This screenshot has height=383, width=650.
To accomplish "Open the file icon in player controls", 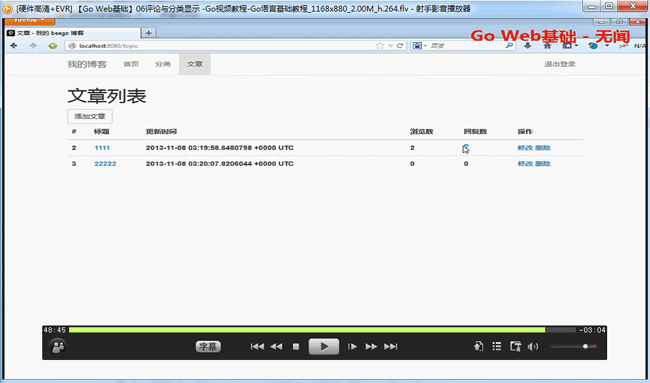I will (x=478, y=346).
